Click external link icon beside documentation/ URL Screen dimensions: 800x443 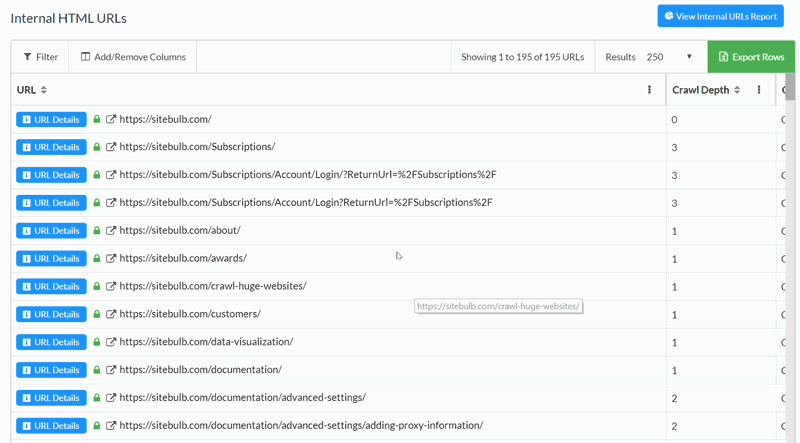click(x=111, y=370)
